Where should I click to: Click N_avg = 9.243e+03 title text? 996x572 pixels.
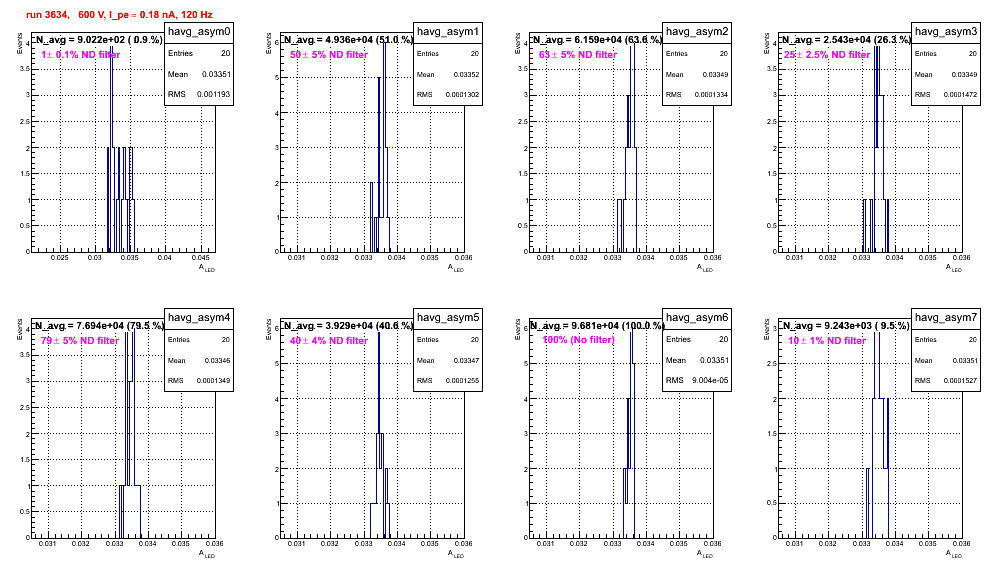[846, 325]
